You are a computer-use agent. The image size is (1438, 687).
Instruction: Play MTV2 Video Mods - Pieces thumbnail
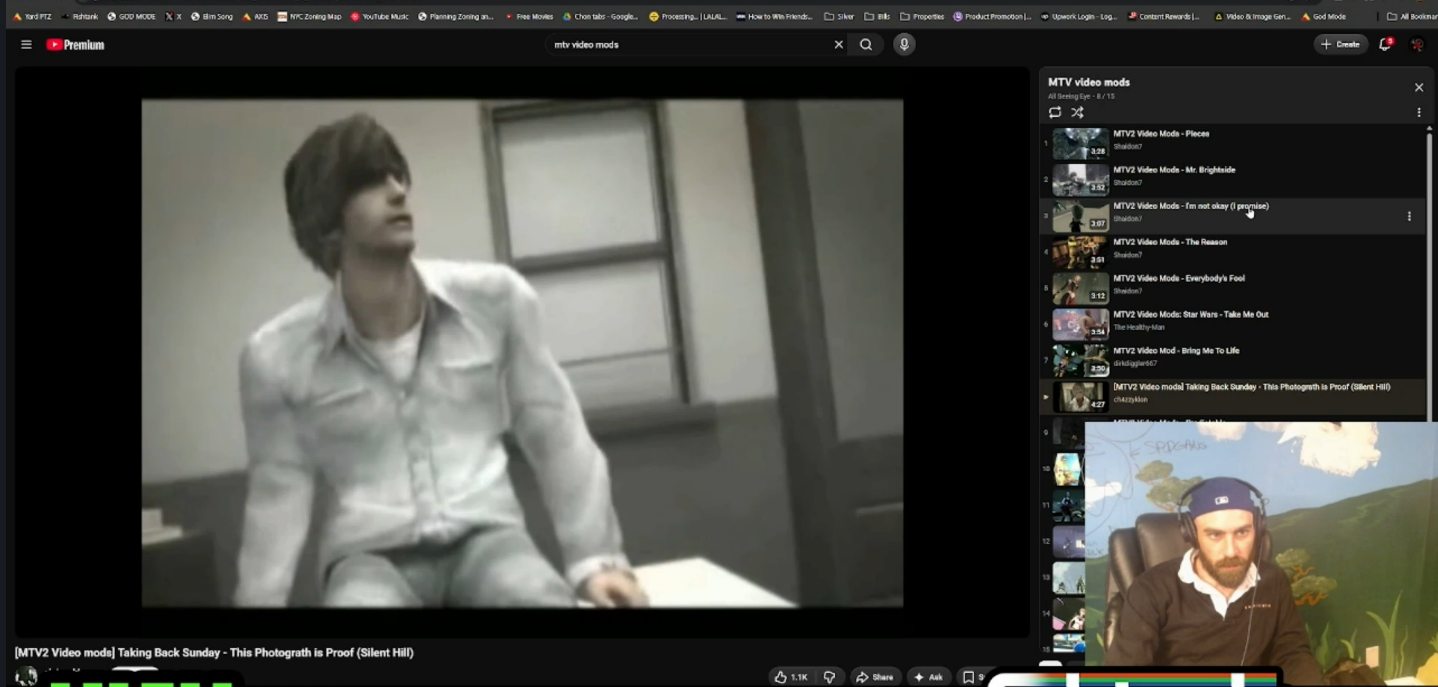click(1080, 143)
